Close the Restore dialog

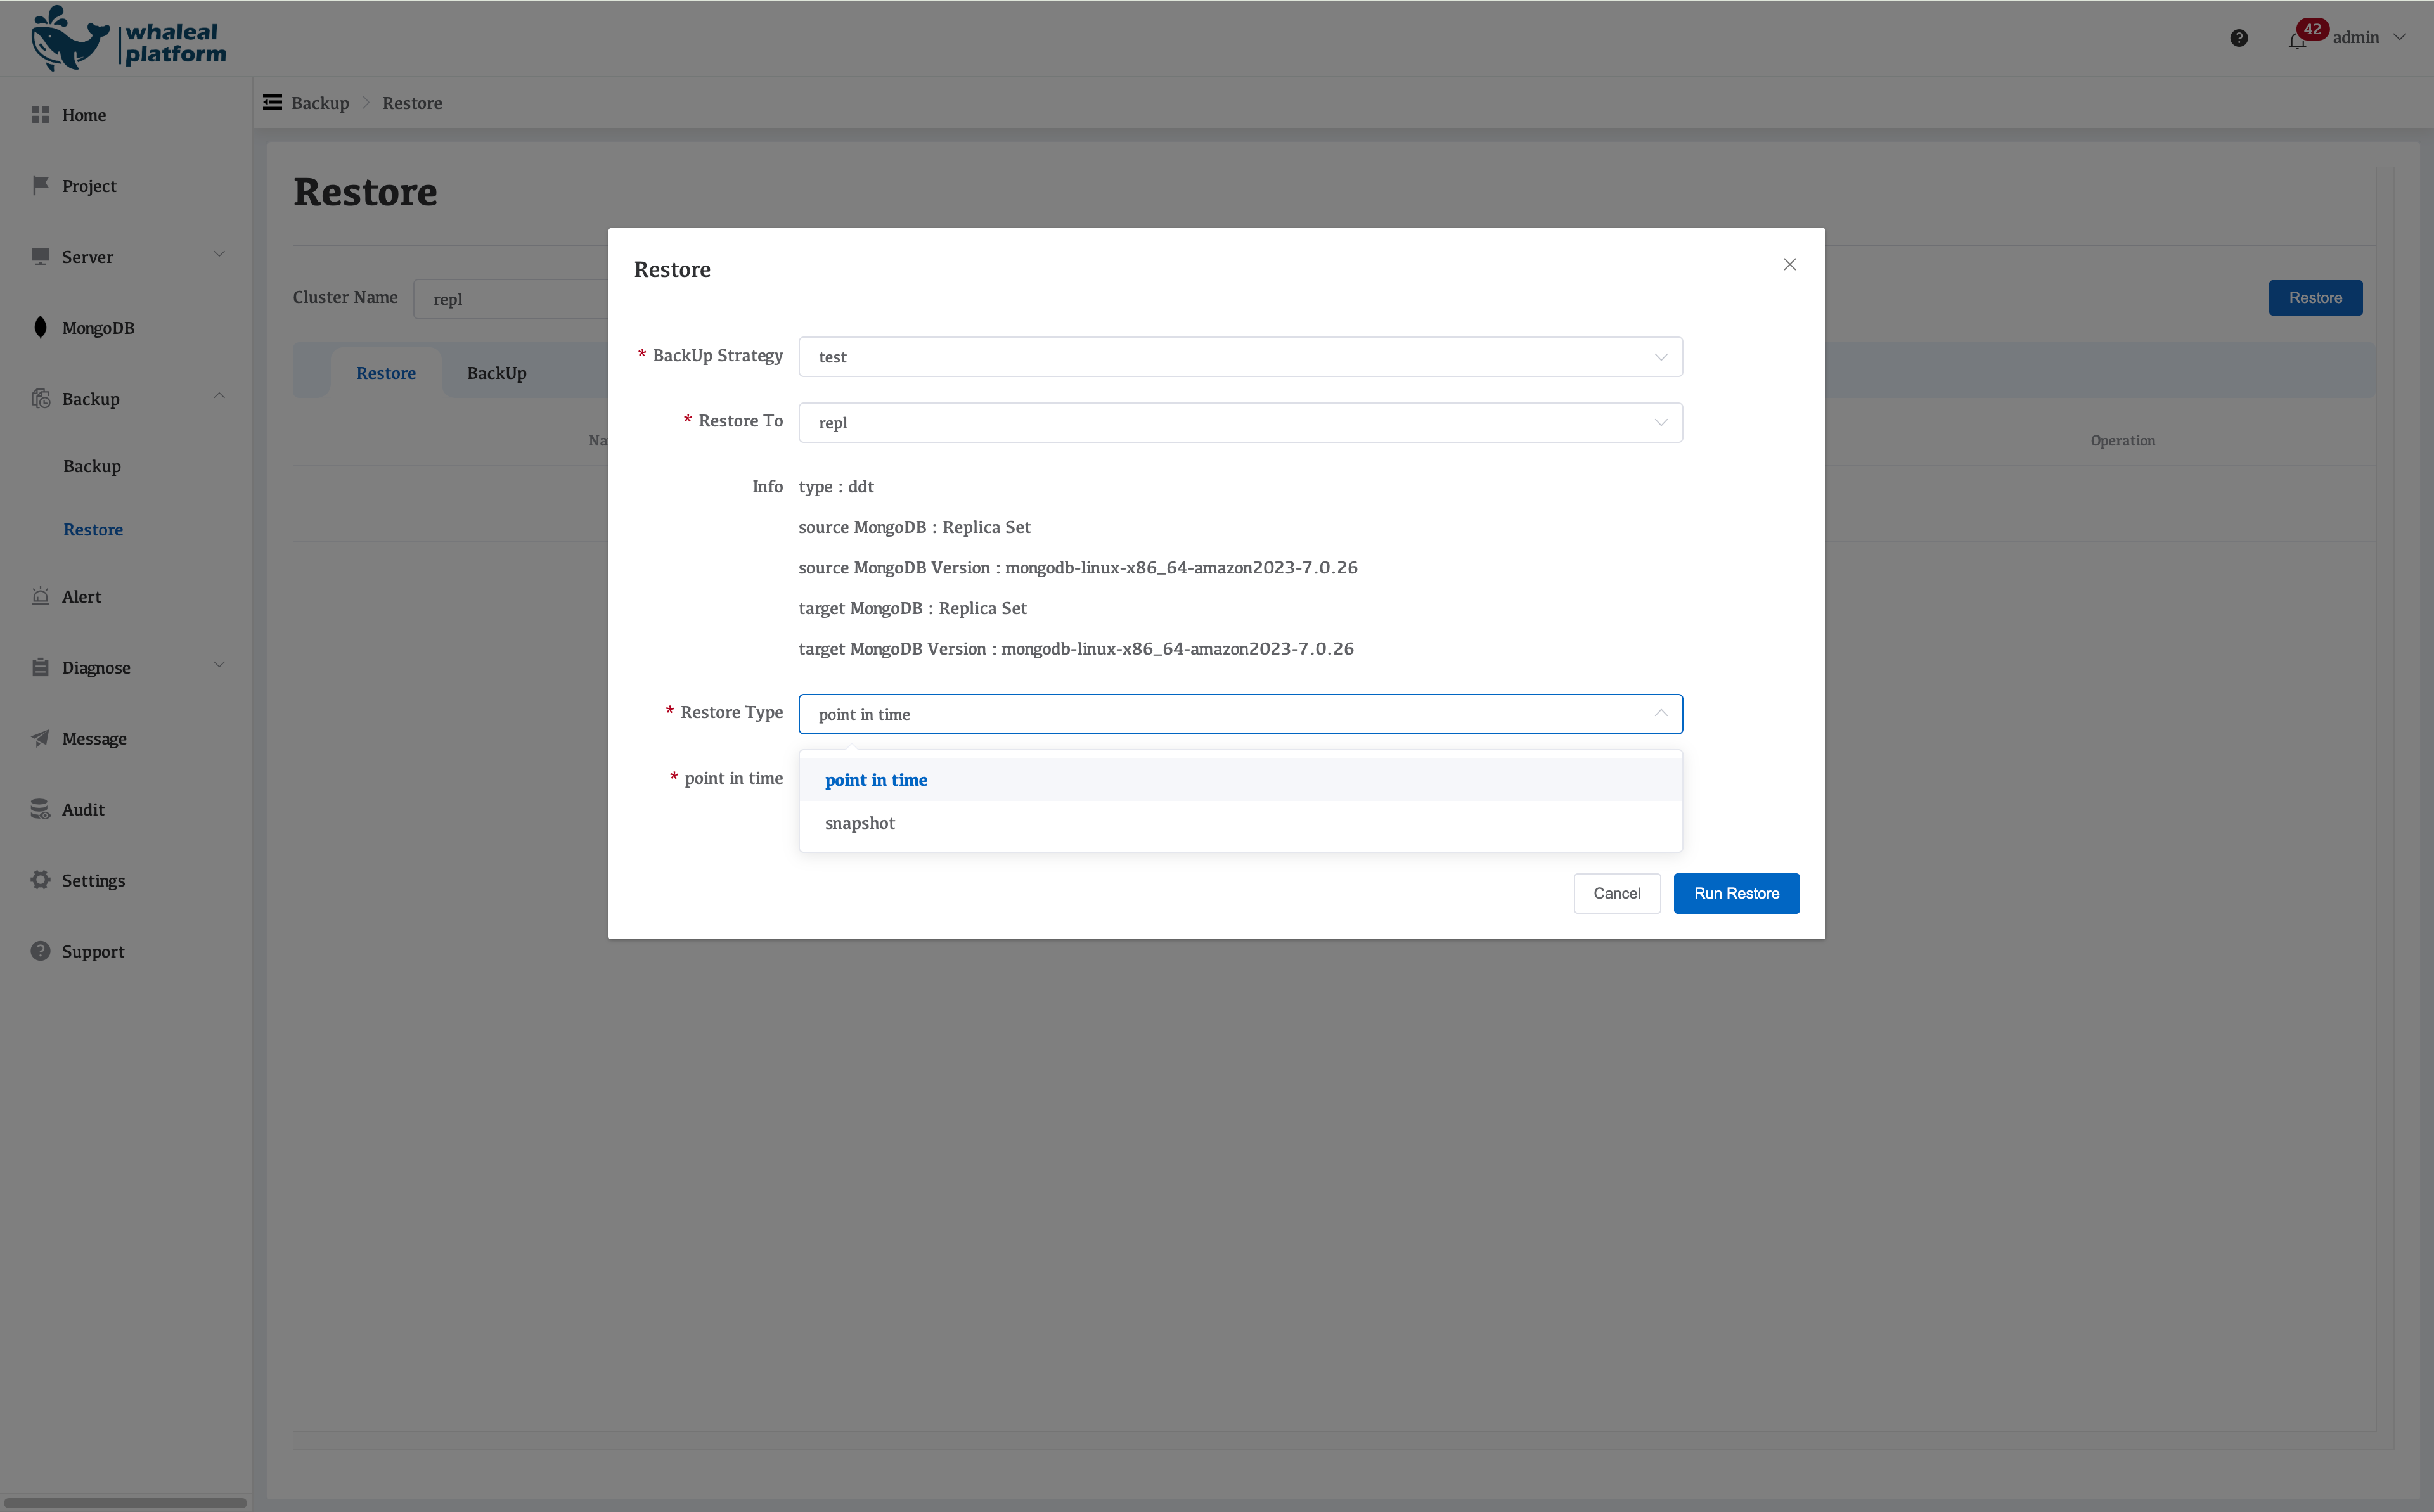[x=1789, y=264]
